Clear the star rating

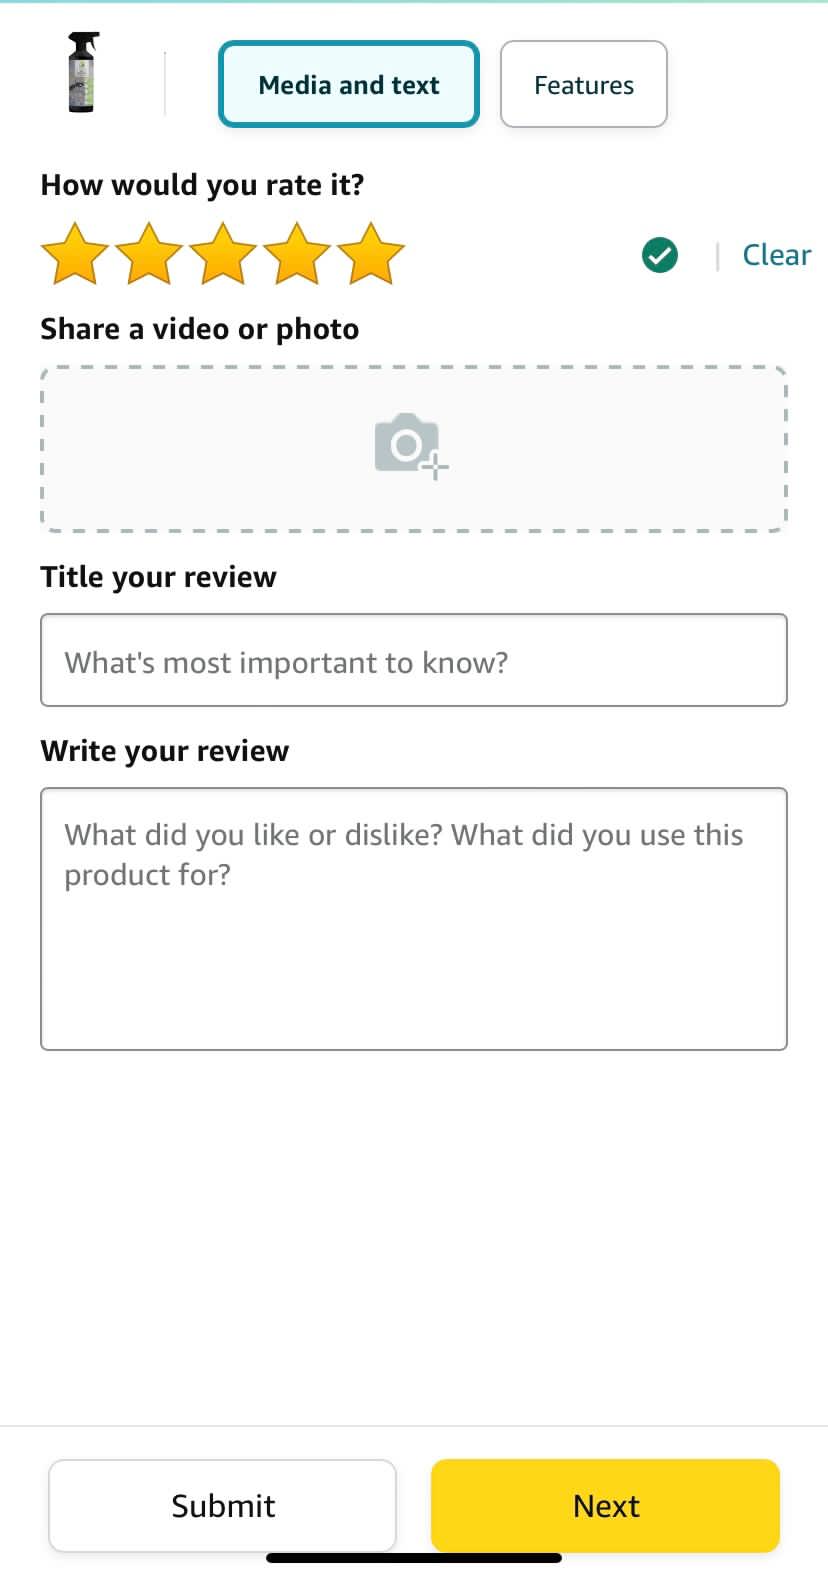pyautogui.click(x=777, y=255)
